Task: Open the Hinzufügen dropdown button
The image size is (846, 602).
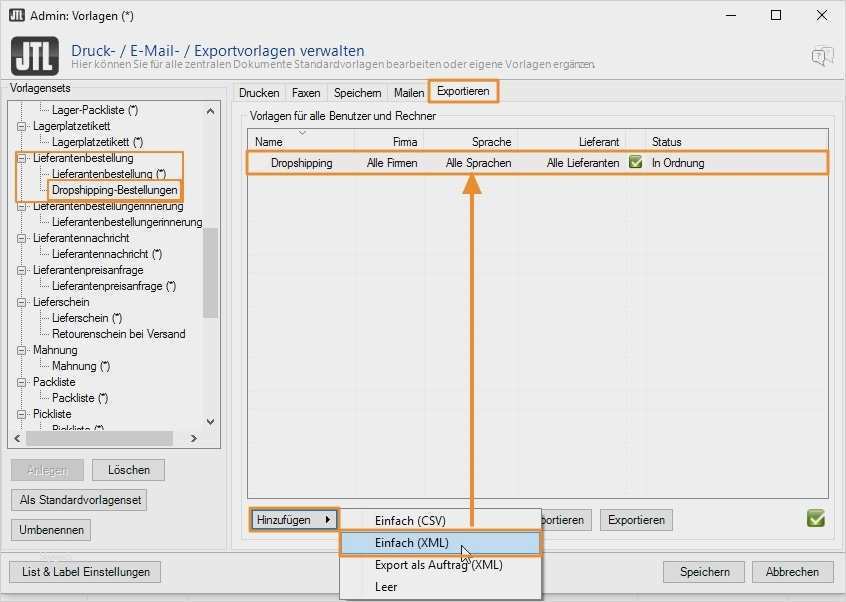Action: click(x=294, y=520)
